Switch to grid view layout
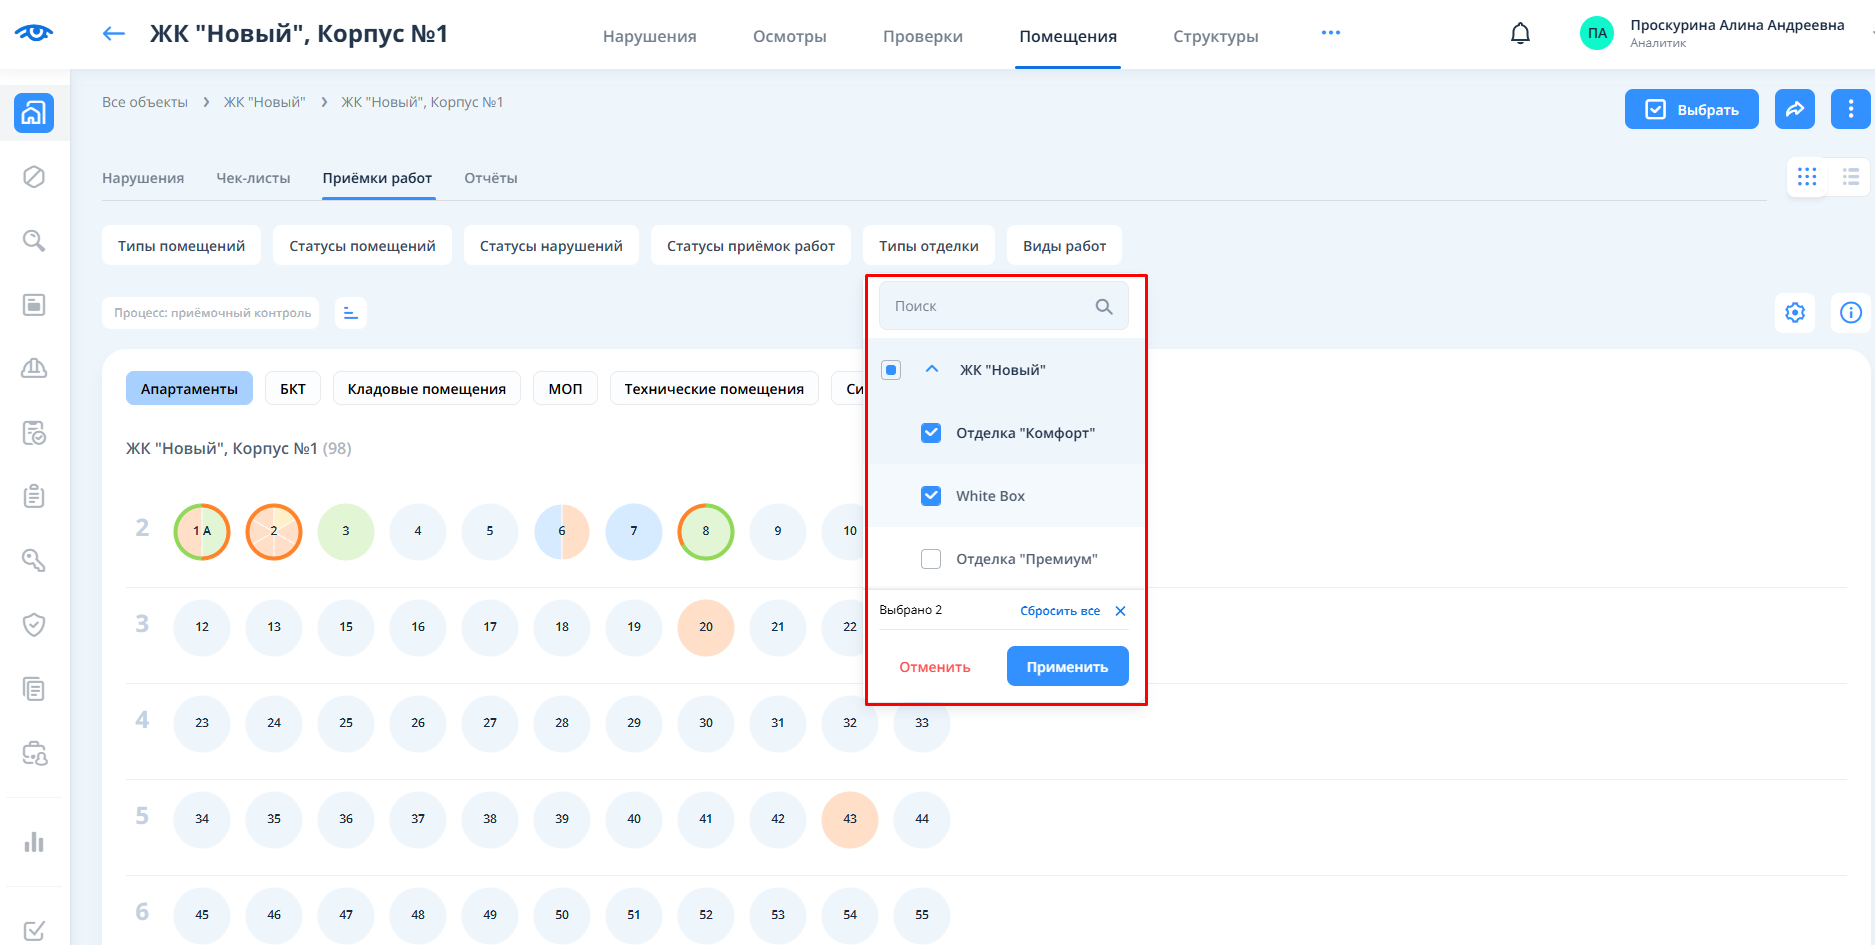The height and width of the screenshot is (945, 1875). point(1806,177)
